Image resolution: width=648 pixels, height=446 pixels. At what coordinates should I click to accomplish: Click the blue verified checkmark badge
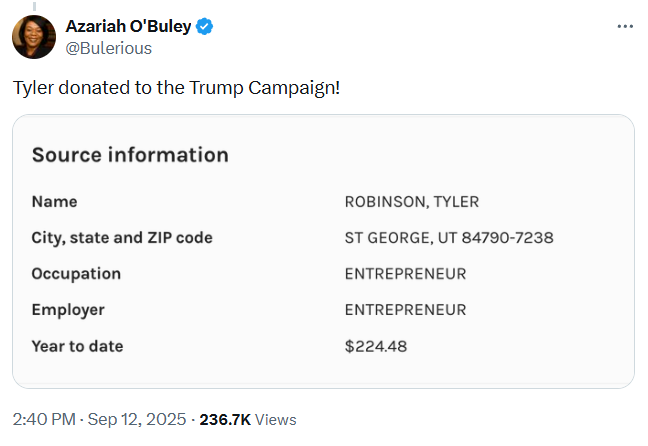pos(204,27)
